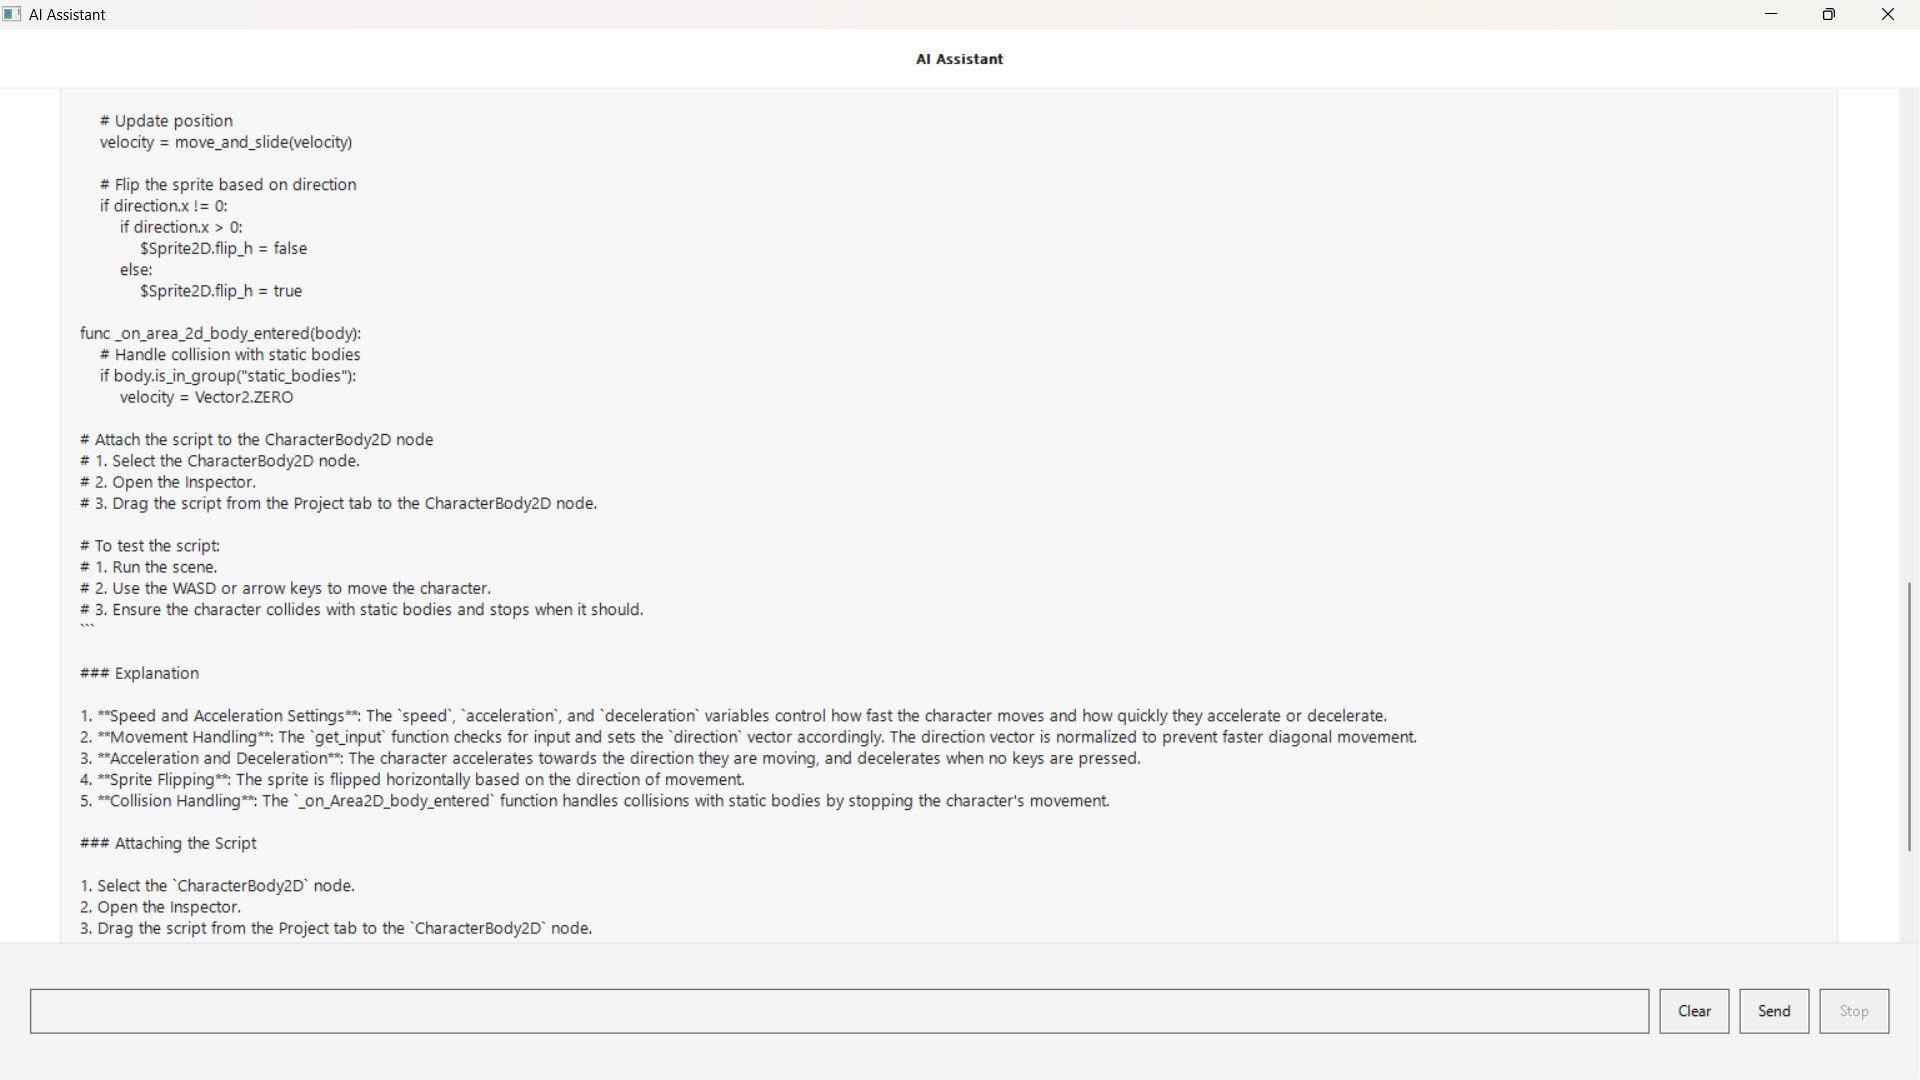This screenshot has height=1080, width=1920.
Task: Select the 'velocity = Vector2.ZERO' code text
Action: [206, 397]
